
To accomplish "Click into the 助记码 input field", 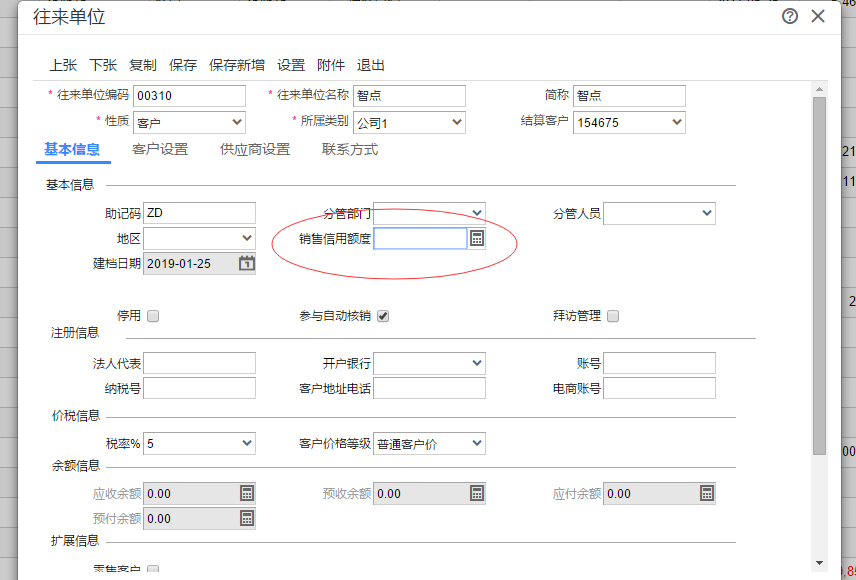I will [199, 213].
